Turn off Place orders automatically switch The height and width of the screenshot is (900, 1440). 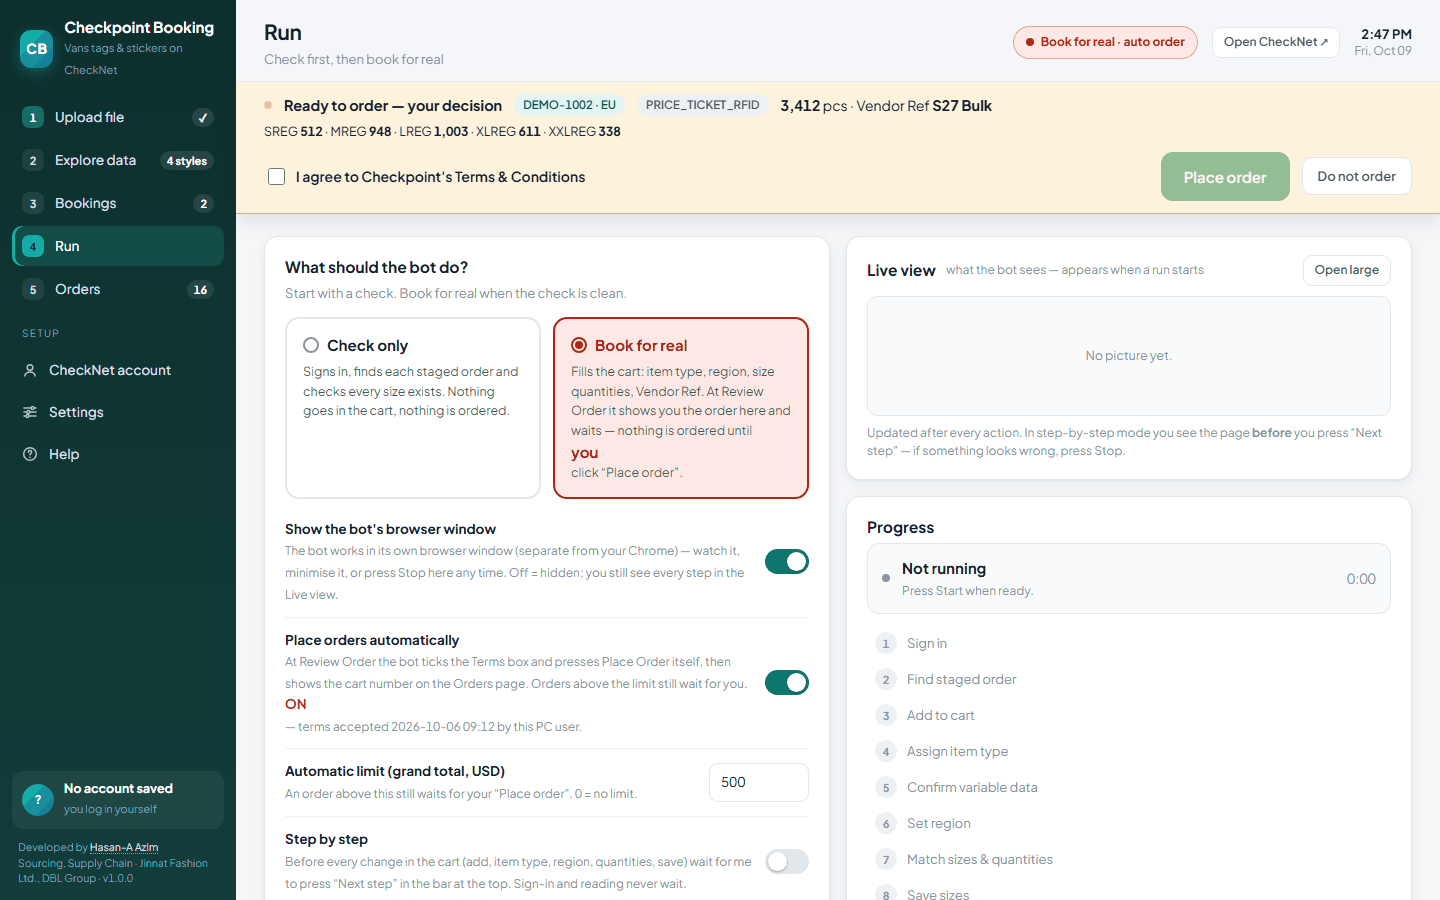[x=787, y=683]
